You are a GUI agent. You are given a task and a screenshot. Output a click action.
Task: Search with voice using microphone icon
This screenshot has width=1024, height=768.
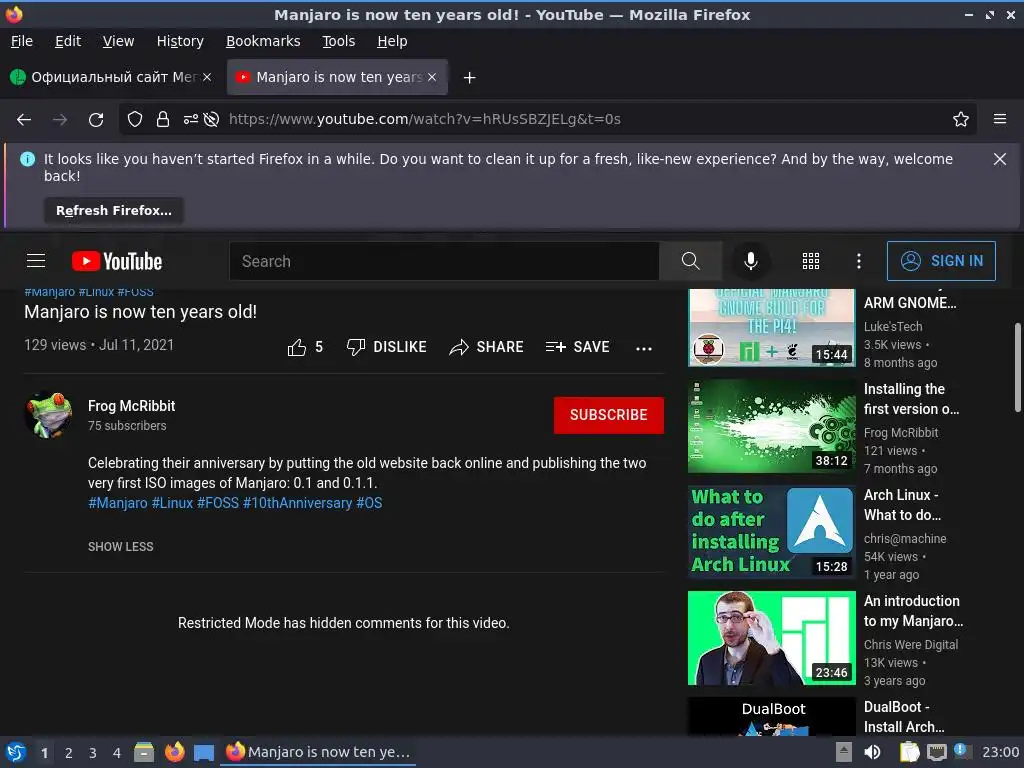click(751, 261)
